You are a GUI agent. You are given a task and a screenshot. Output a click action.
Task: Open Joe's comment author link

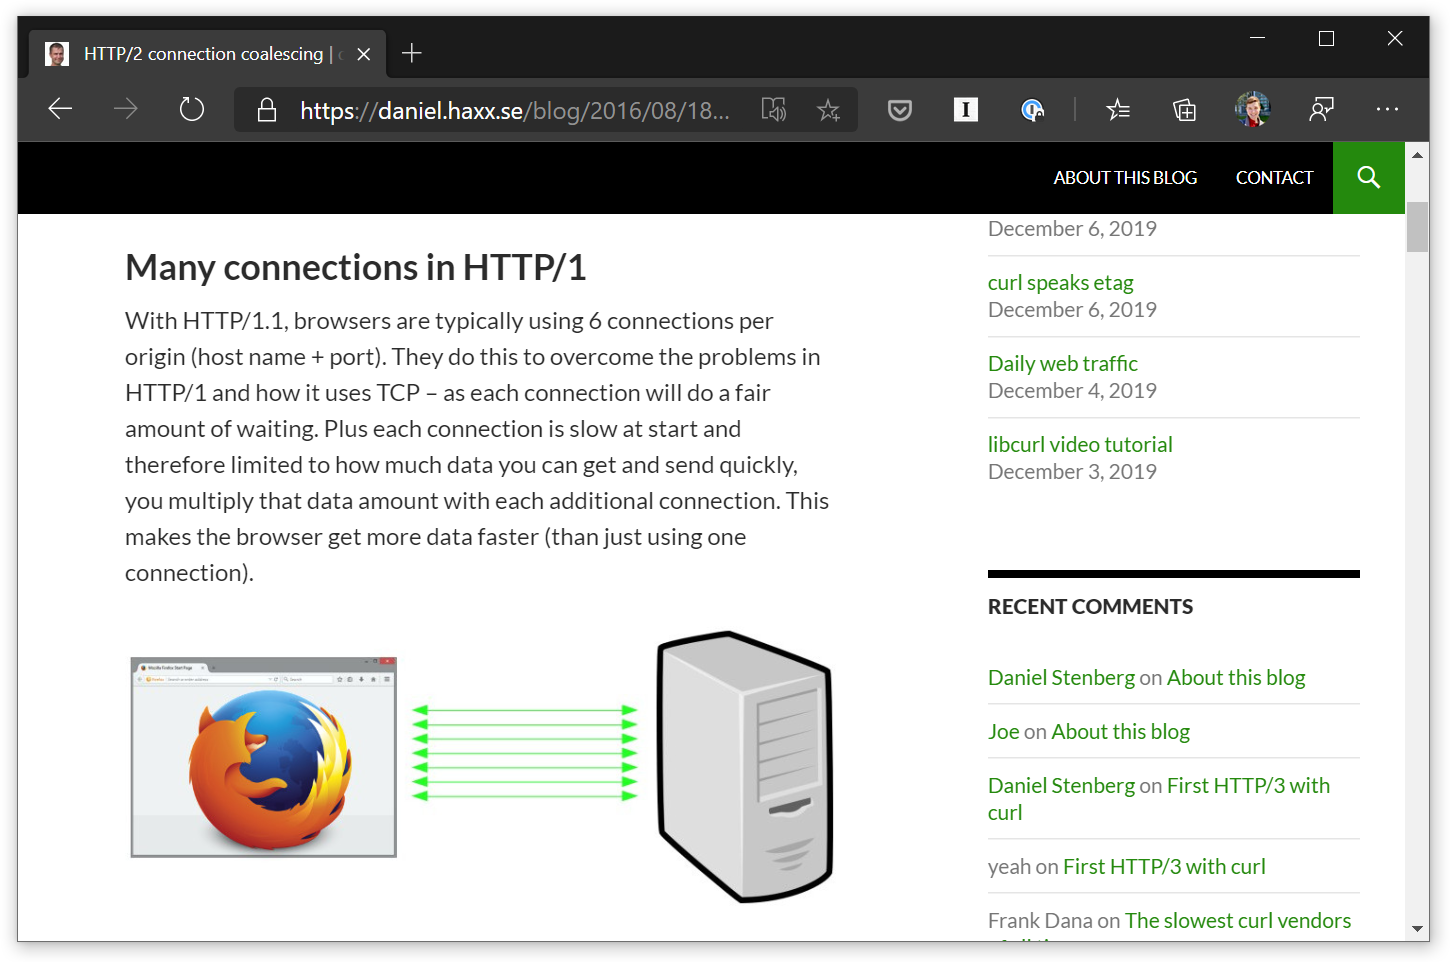[x=1003, y=732]
